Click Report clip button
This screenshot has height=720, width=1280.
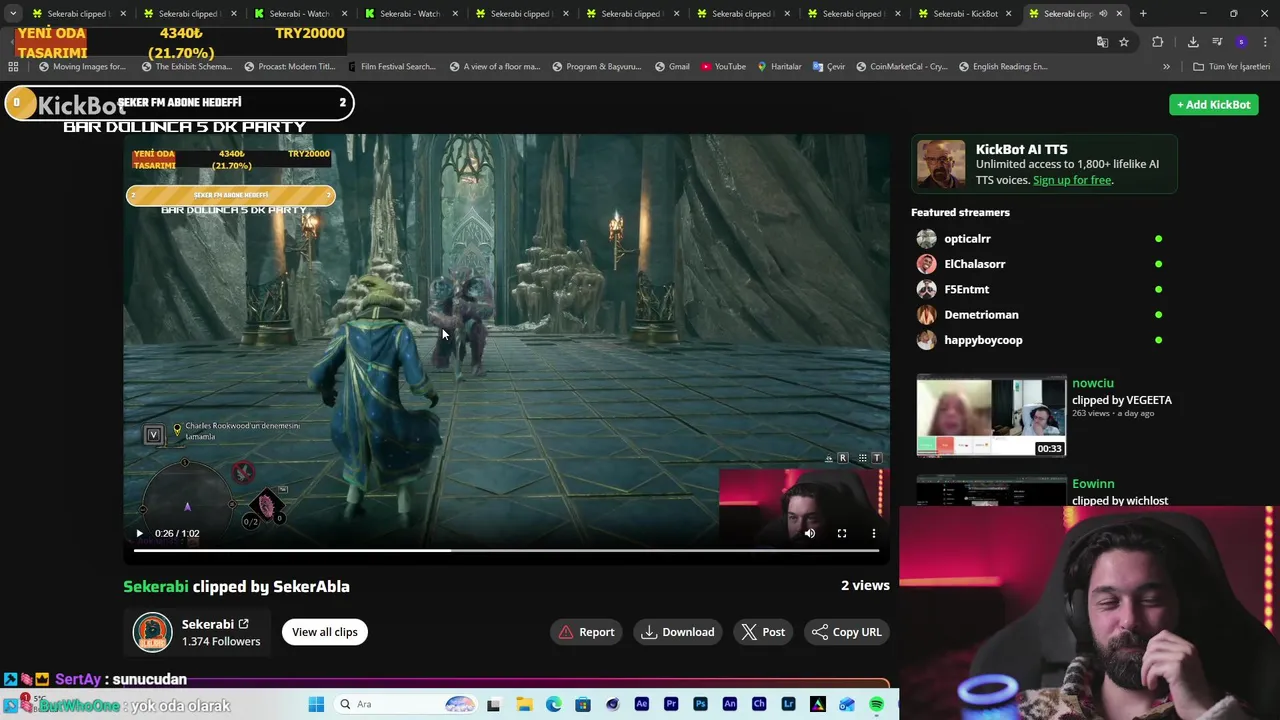tap(587, 632)
